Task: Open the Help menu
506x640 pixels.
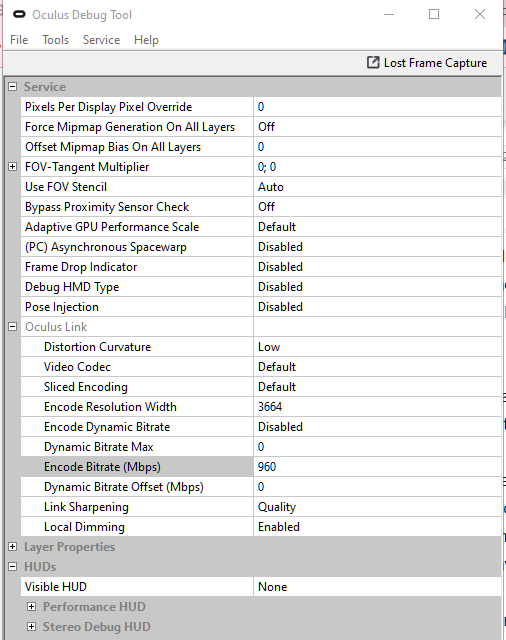Action: click(146, 40)
